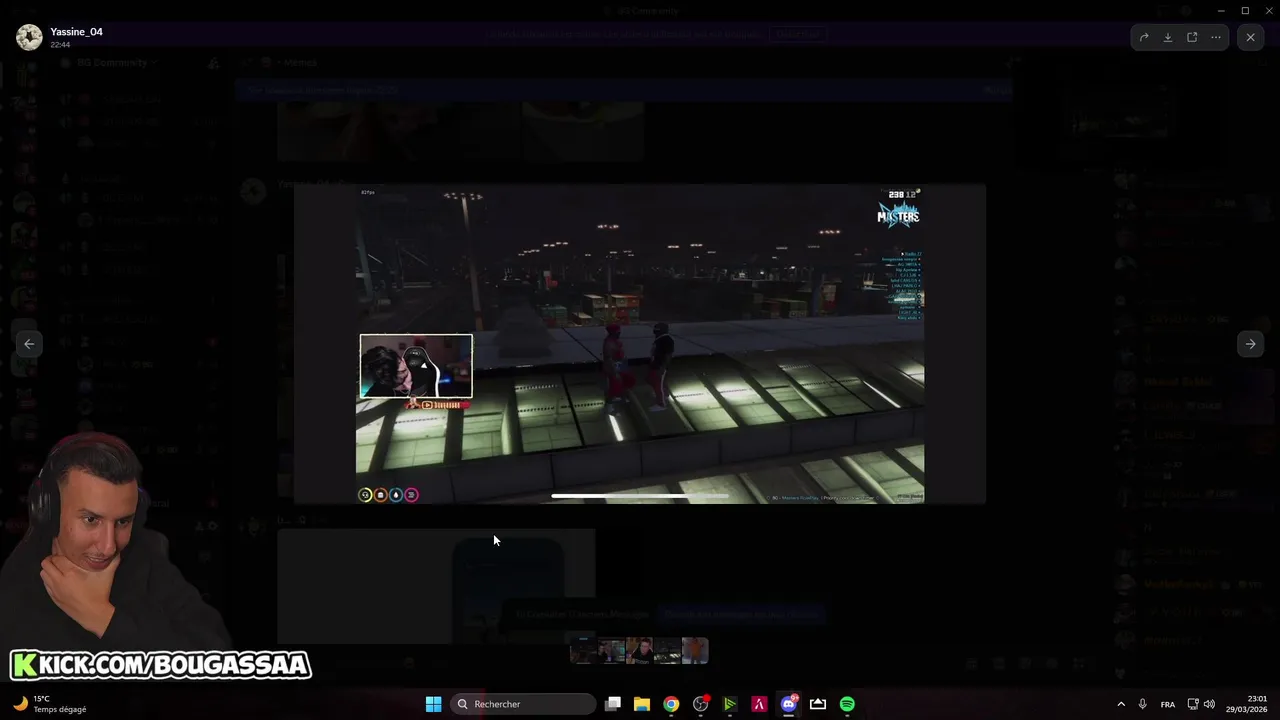Open Google Chrome from the taskbar
Screen dimensions: 1280x720
point(671,704)
